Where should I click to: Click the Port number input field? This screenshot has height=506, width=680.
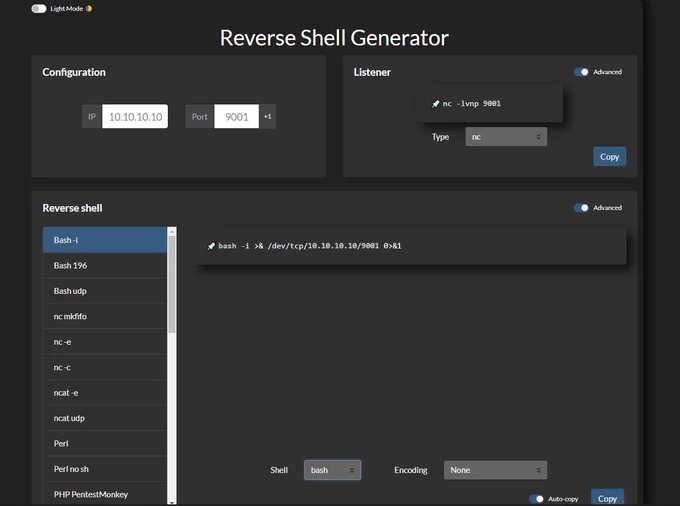[236, 117]
